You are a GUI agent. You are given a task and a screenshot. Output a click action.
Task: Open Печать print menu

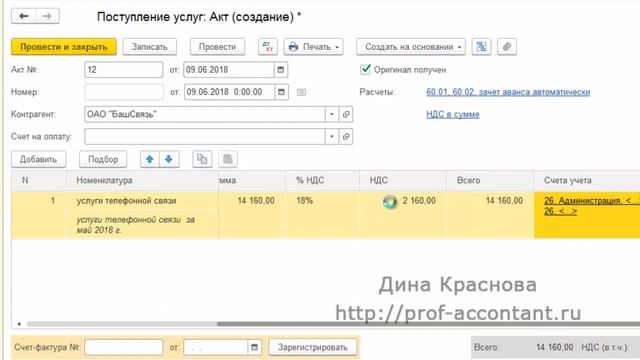click(313, 47)
